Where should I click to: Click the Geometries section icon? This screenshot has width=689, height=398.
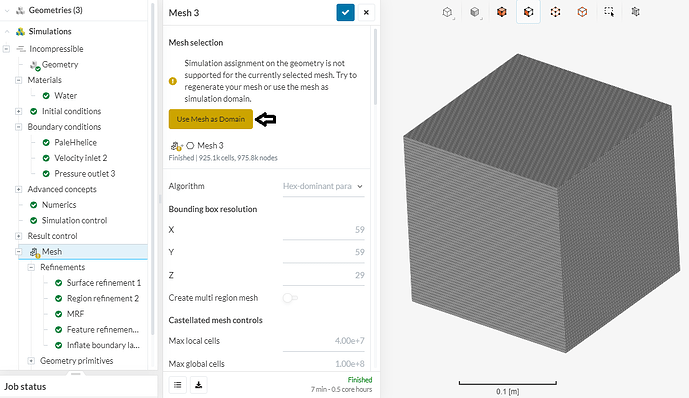(20, 10)
